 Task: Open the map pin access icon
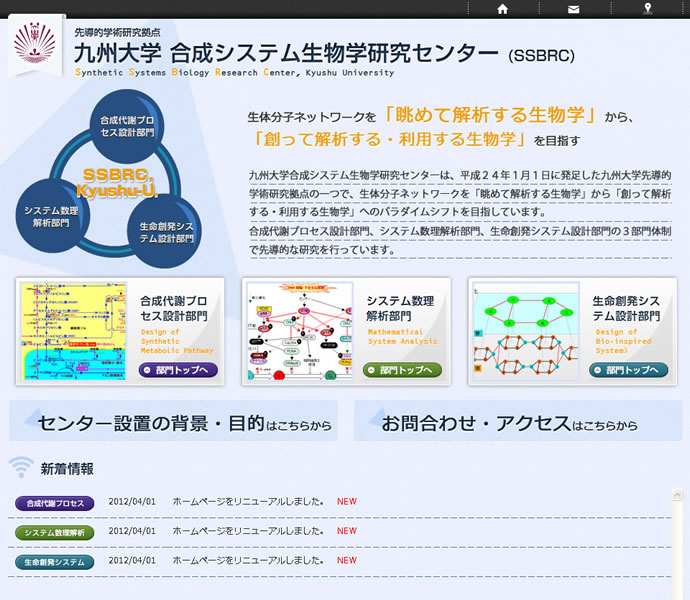pos(647,8)
